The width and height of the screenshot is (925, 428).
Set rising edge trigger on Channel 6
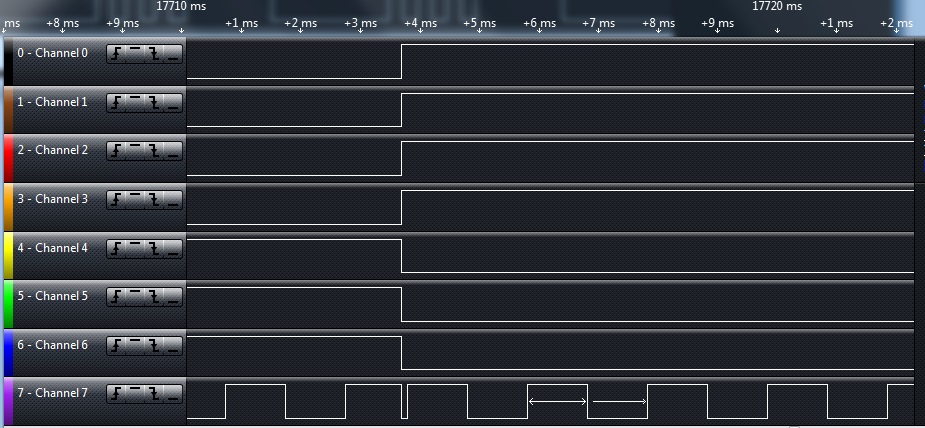coord(116,346)
